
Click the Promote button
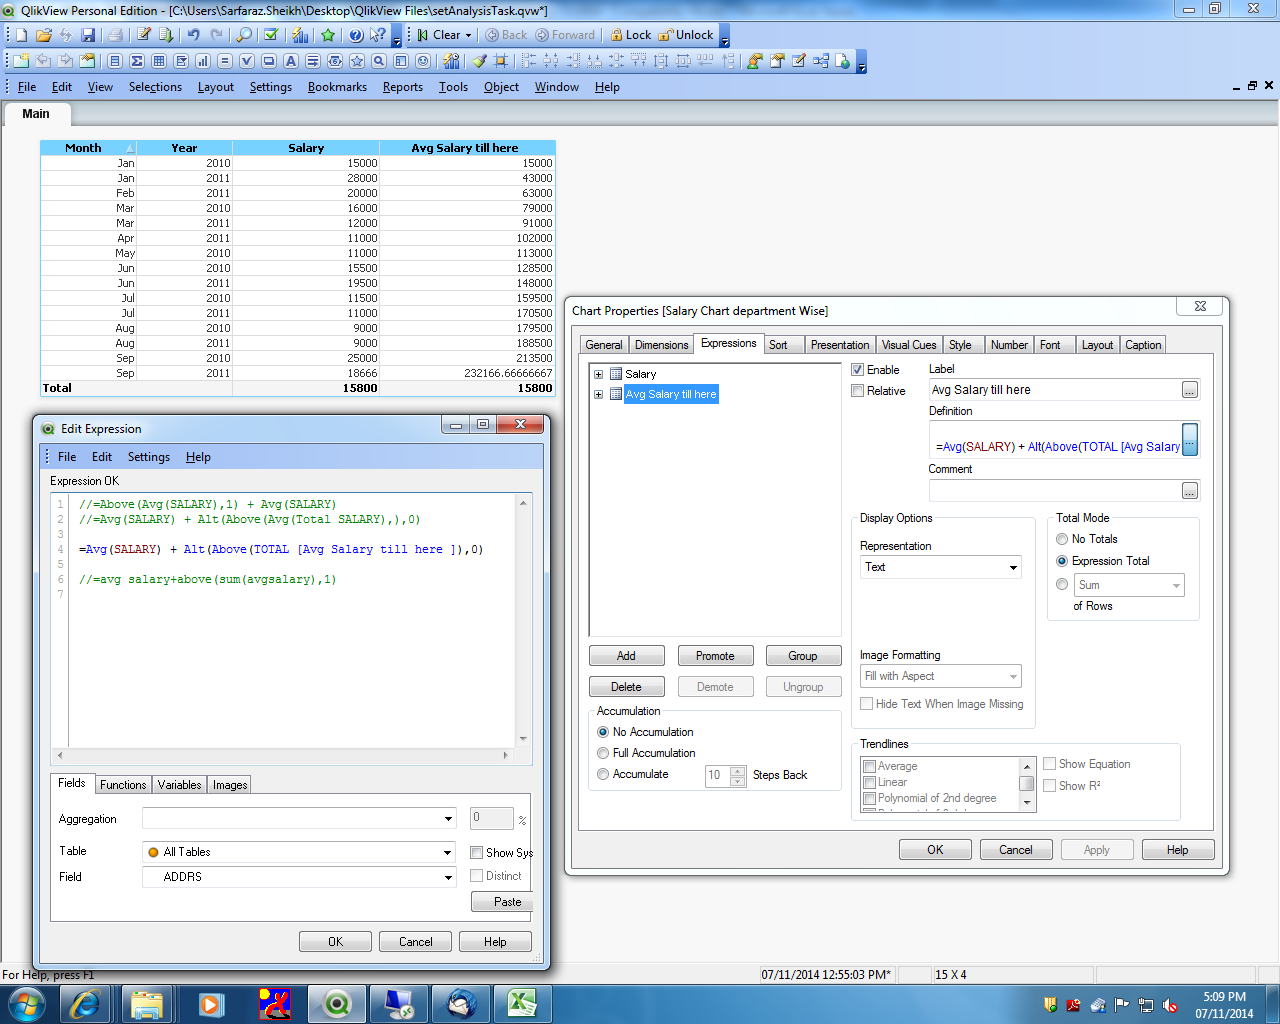click(x=715, y=656)
